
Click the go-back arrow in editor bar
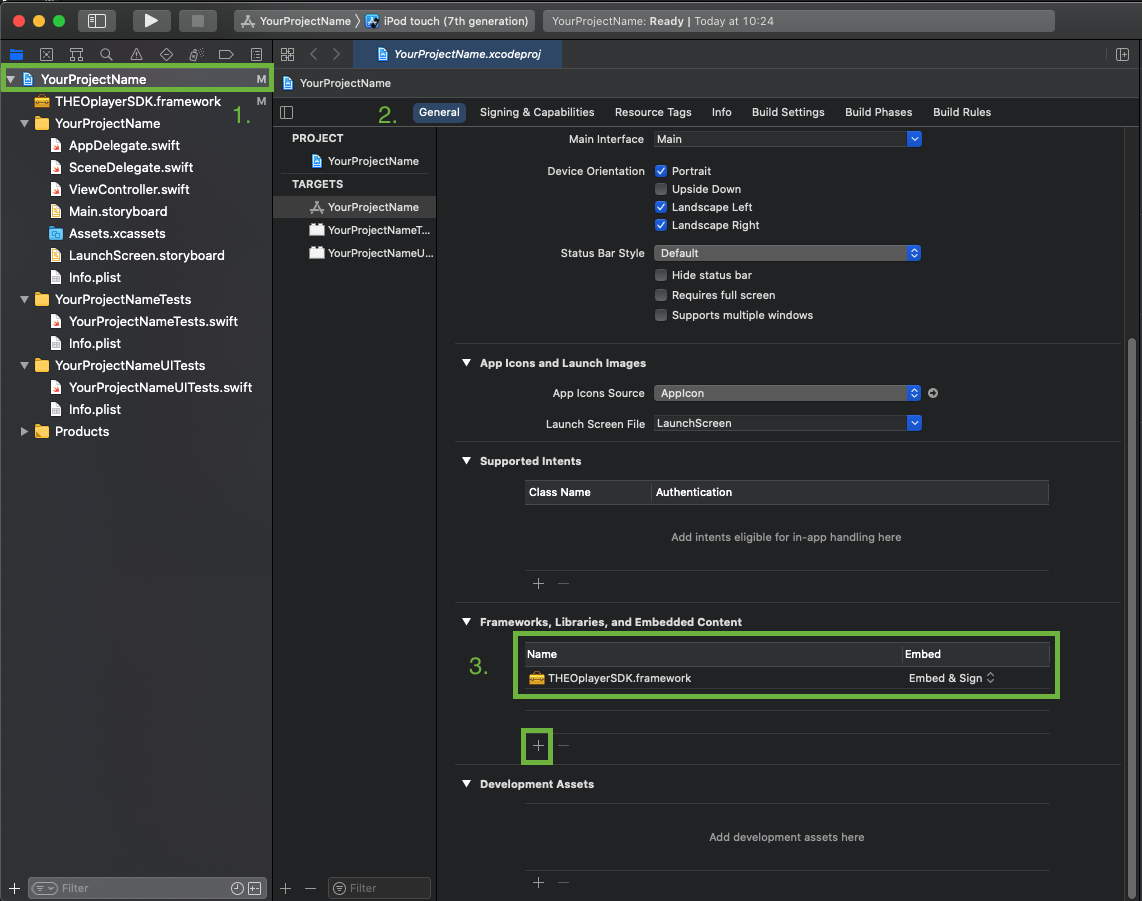314,54
